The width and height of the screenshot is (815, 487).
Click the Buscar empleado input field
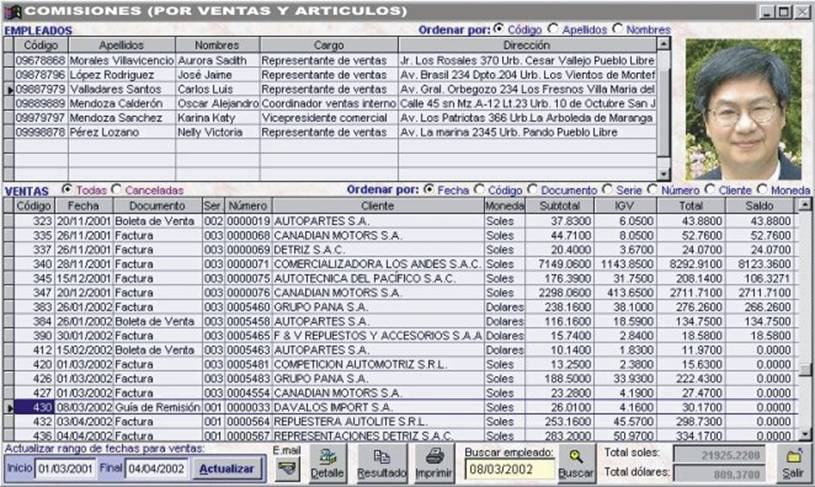coord(509,470)
